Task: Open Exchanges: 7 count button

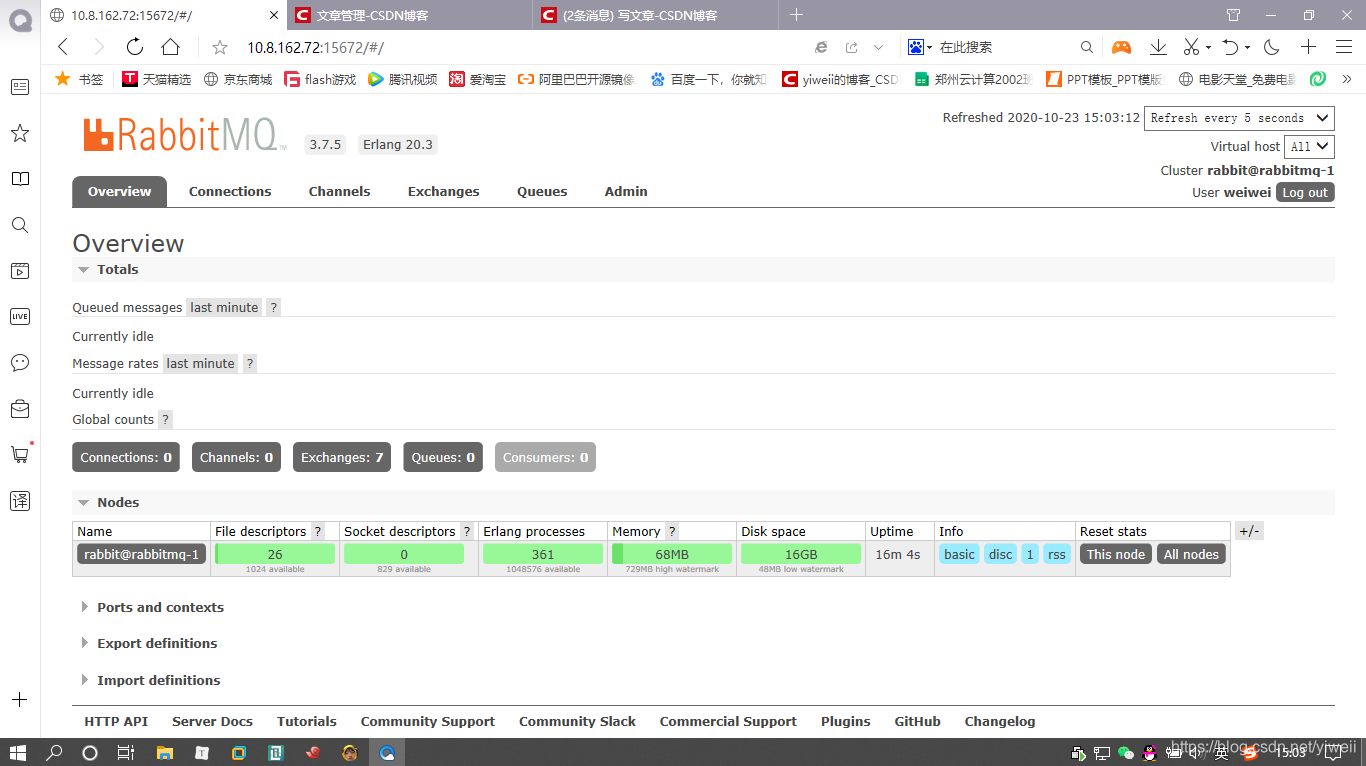Action: pyautogui.click(x=342, y=457)
